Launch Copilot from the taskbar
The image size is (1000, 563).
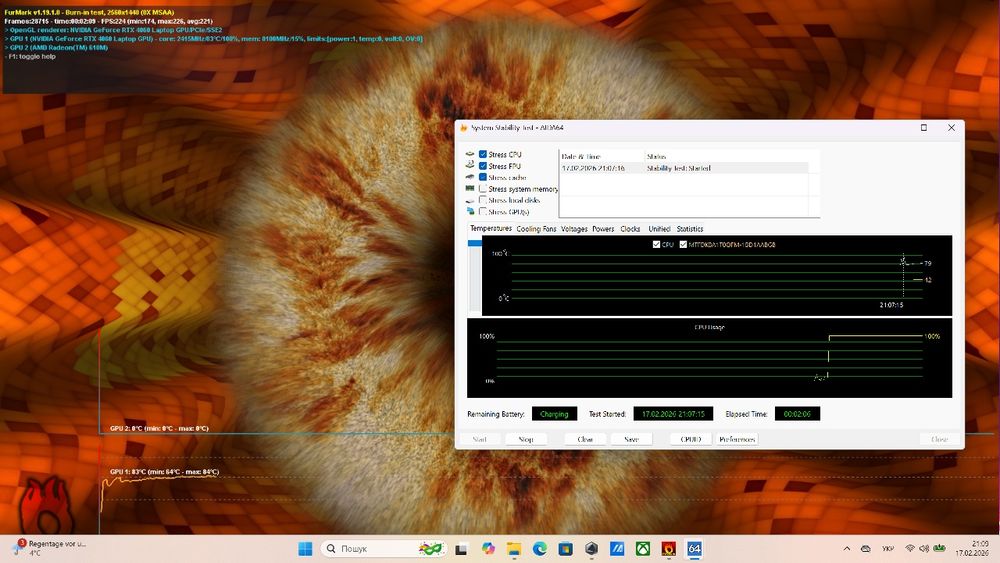(488, 549)
